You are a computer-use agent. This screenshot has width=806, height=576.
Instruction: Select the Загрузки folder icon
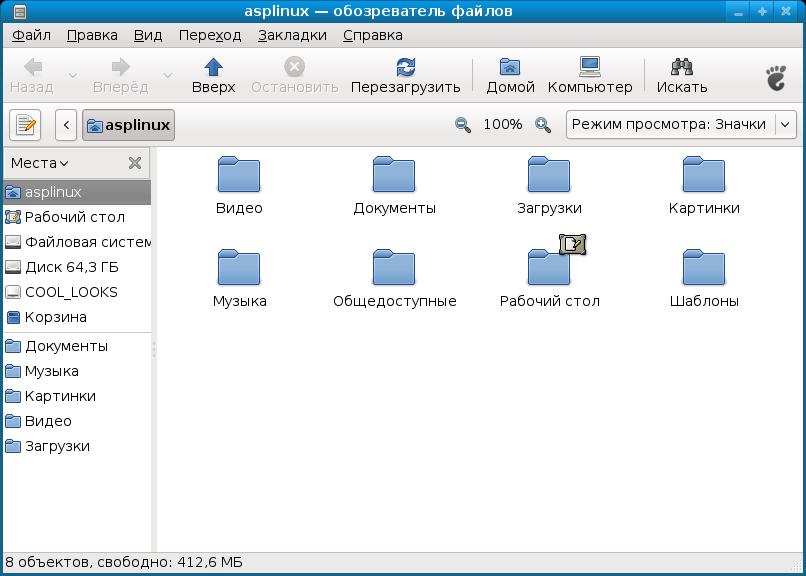click(549, 175)
